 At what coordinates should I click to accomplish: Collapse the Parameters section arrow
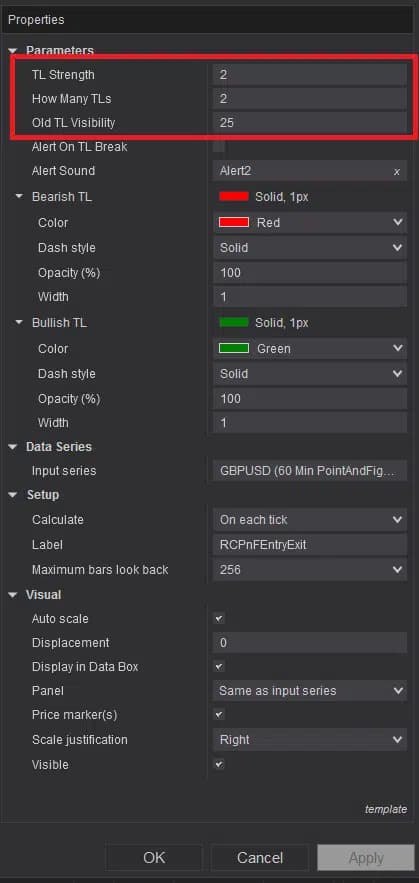click(13, 51)
